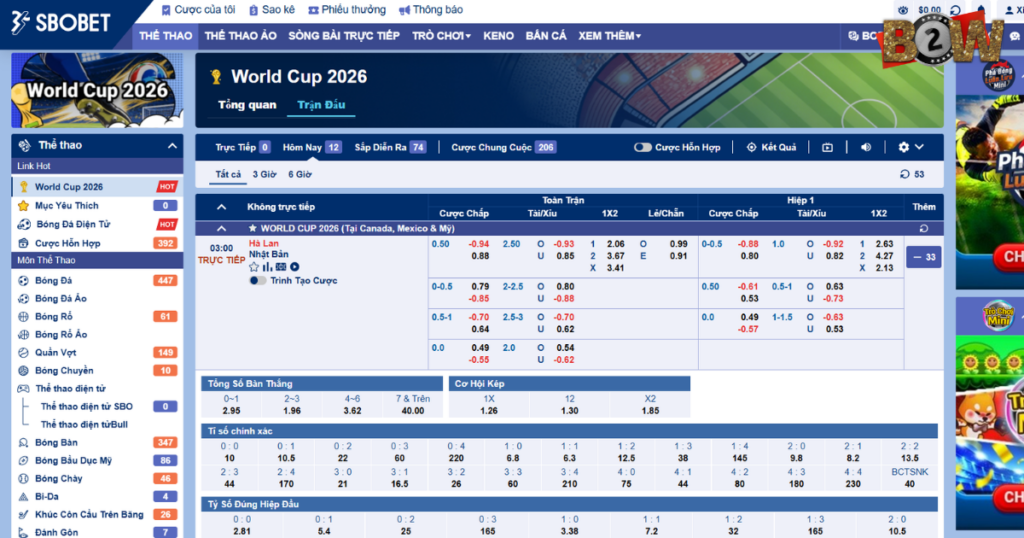Refresh the WORLD CUP 2026 league

923,229
